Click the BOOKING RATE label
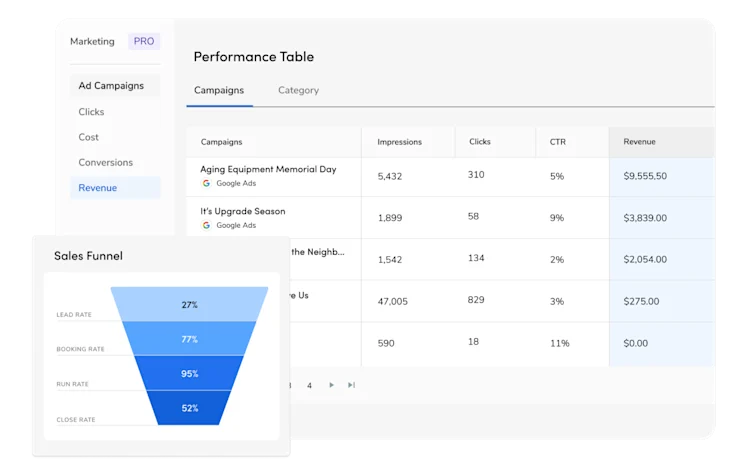 click(x=80, y=349)
